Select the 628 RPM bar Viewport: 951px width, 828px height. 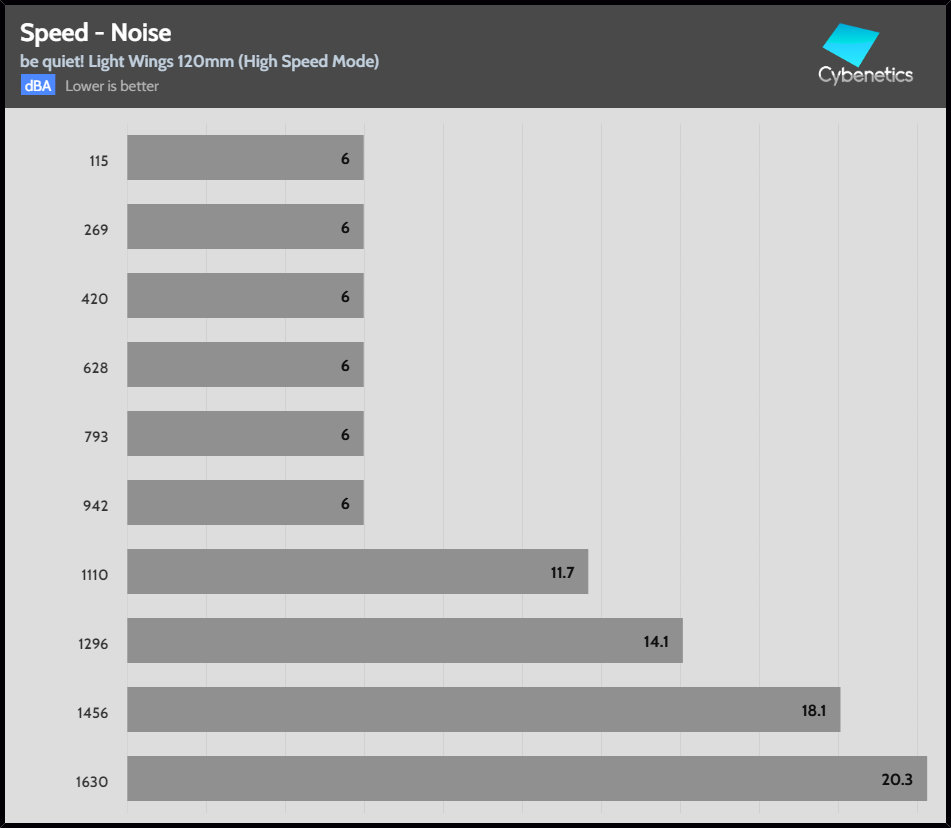pyautogui.click(x=245, y=365)
